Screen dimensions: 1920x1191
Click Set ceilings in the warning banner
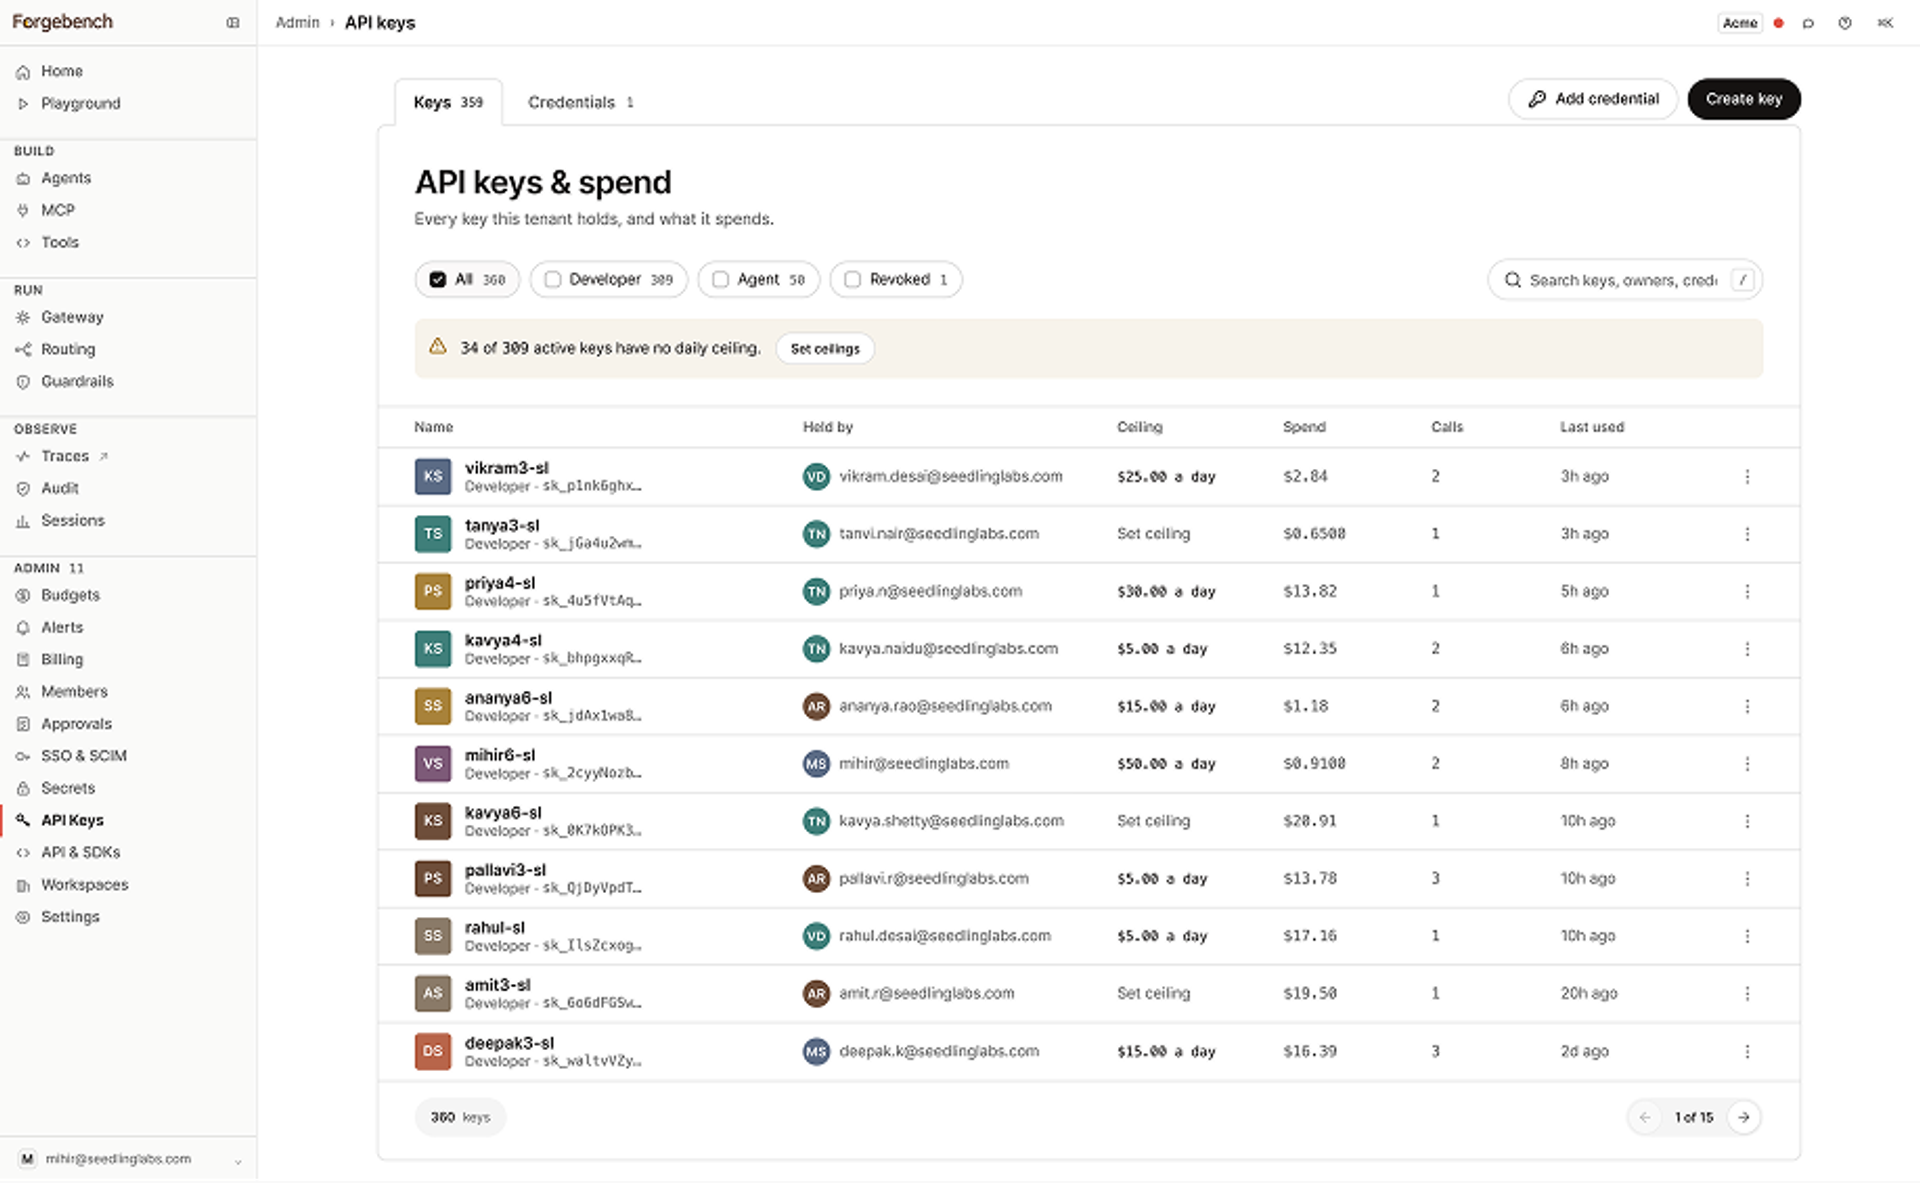coord(825,349)
